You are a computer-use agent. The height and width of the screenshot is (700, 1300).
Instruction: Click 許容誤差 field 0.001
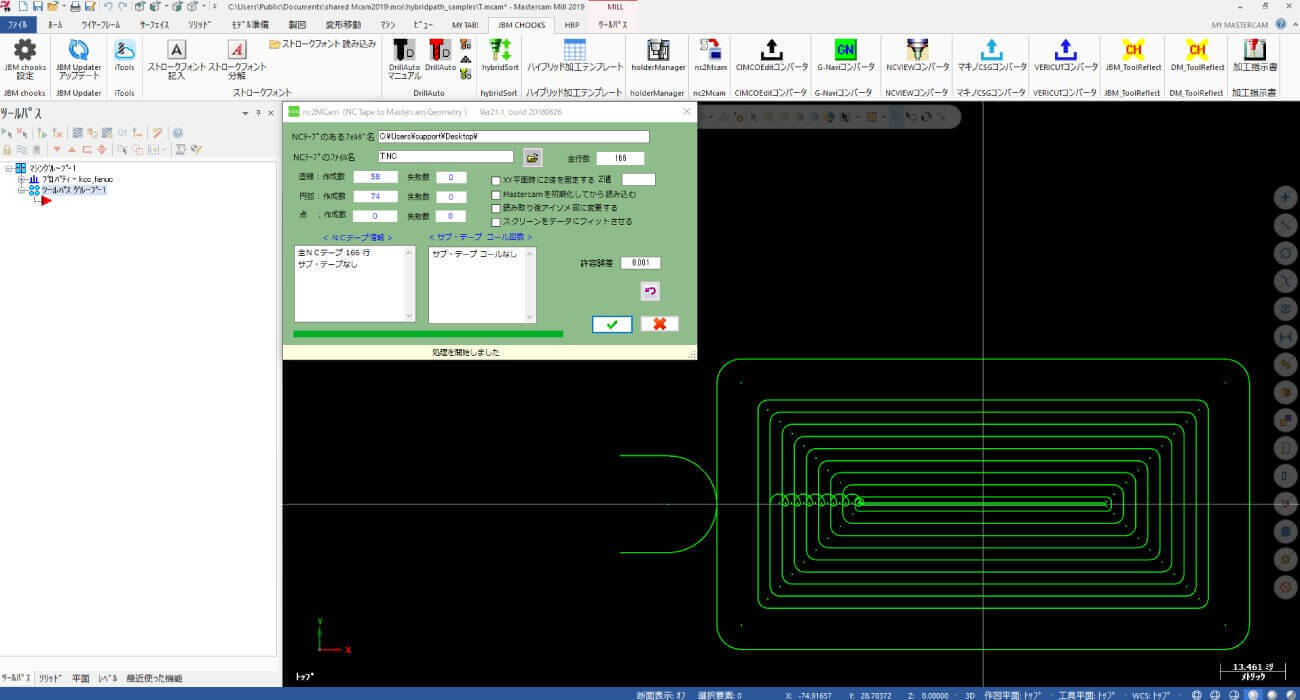pyautogui.click(x=640, y=263)
